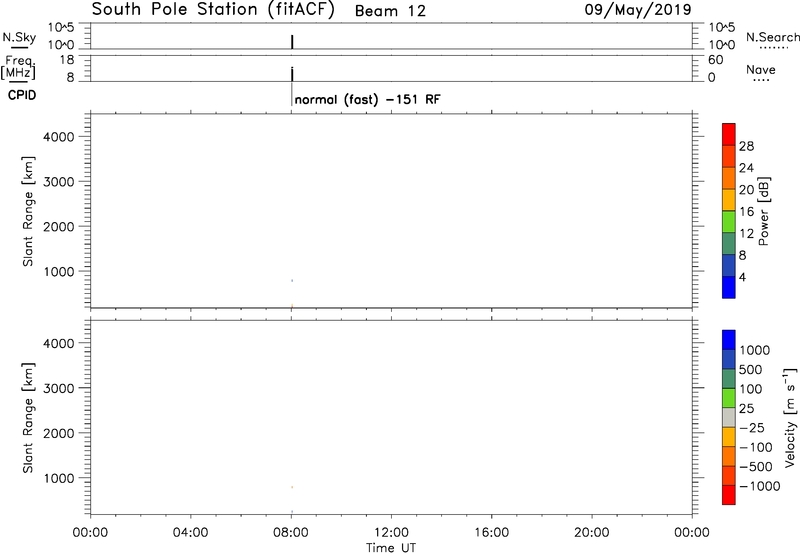Click the '4000' tick of the power panel
The height and width of the screenshot is (554, 800).
59,137
